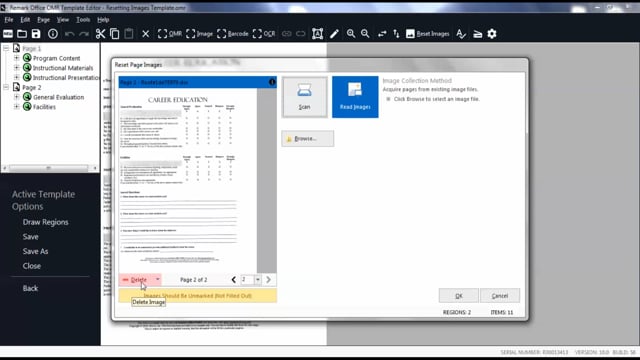This screenshot has height=360, width=640.
Task: Click the scanner properties icon
Action: 478,34
